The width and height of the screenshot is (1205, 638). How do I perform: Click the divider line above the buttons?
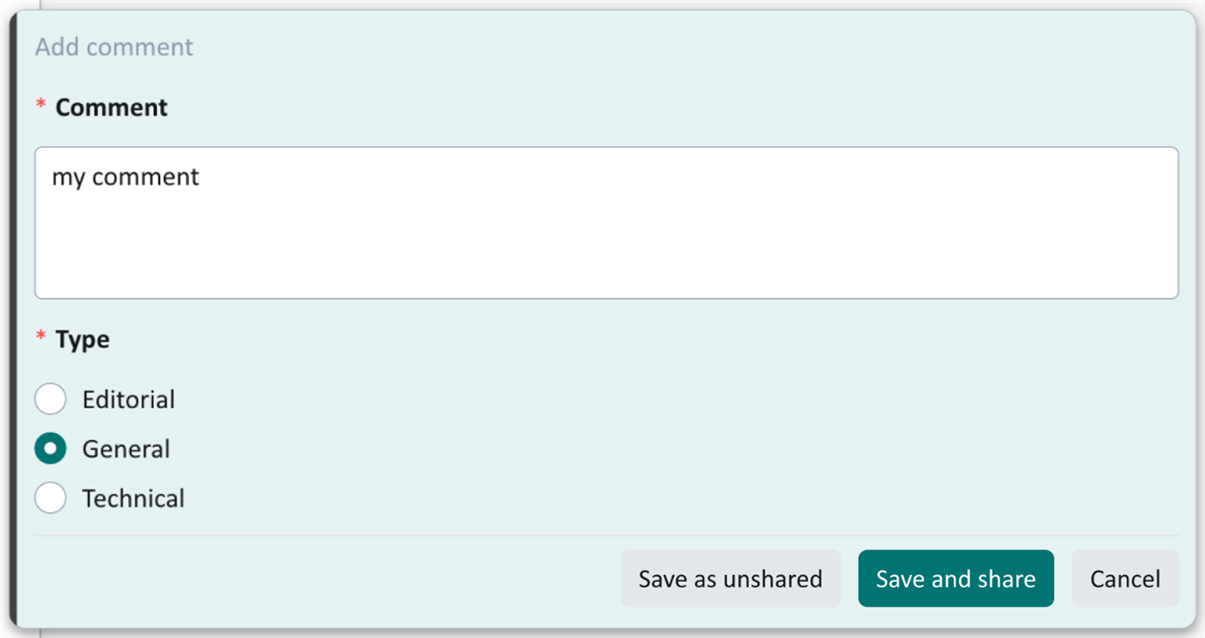[606, 535]
